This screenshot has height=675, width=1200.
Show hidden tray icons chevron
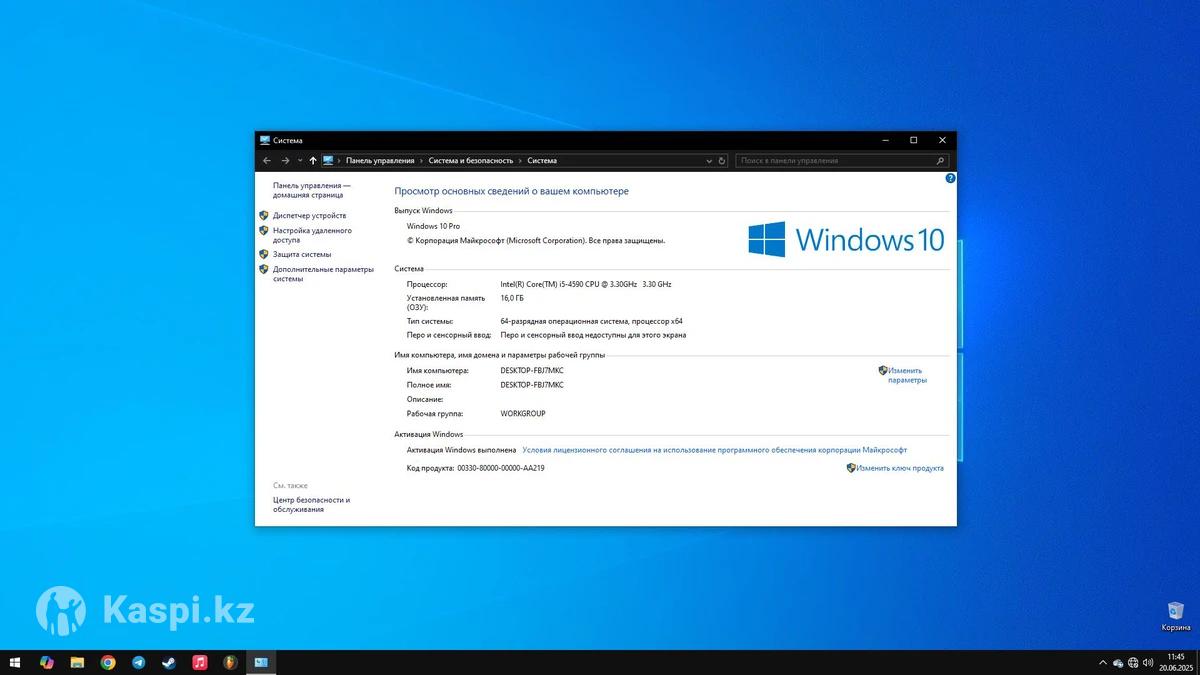[1103, 662]
